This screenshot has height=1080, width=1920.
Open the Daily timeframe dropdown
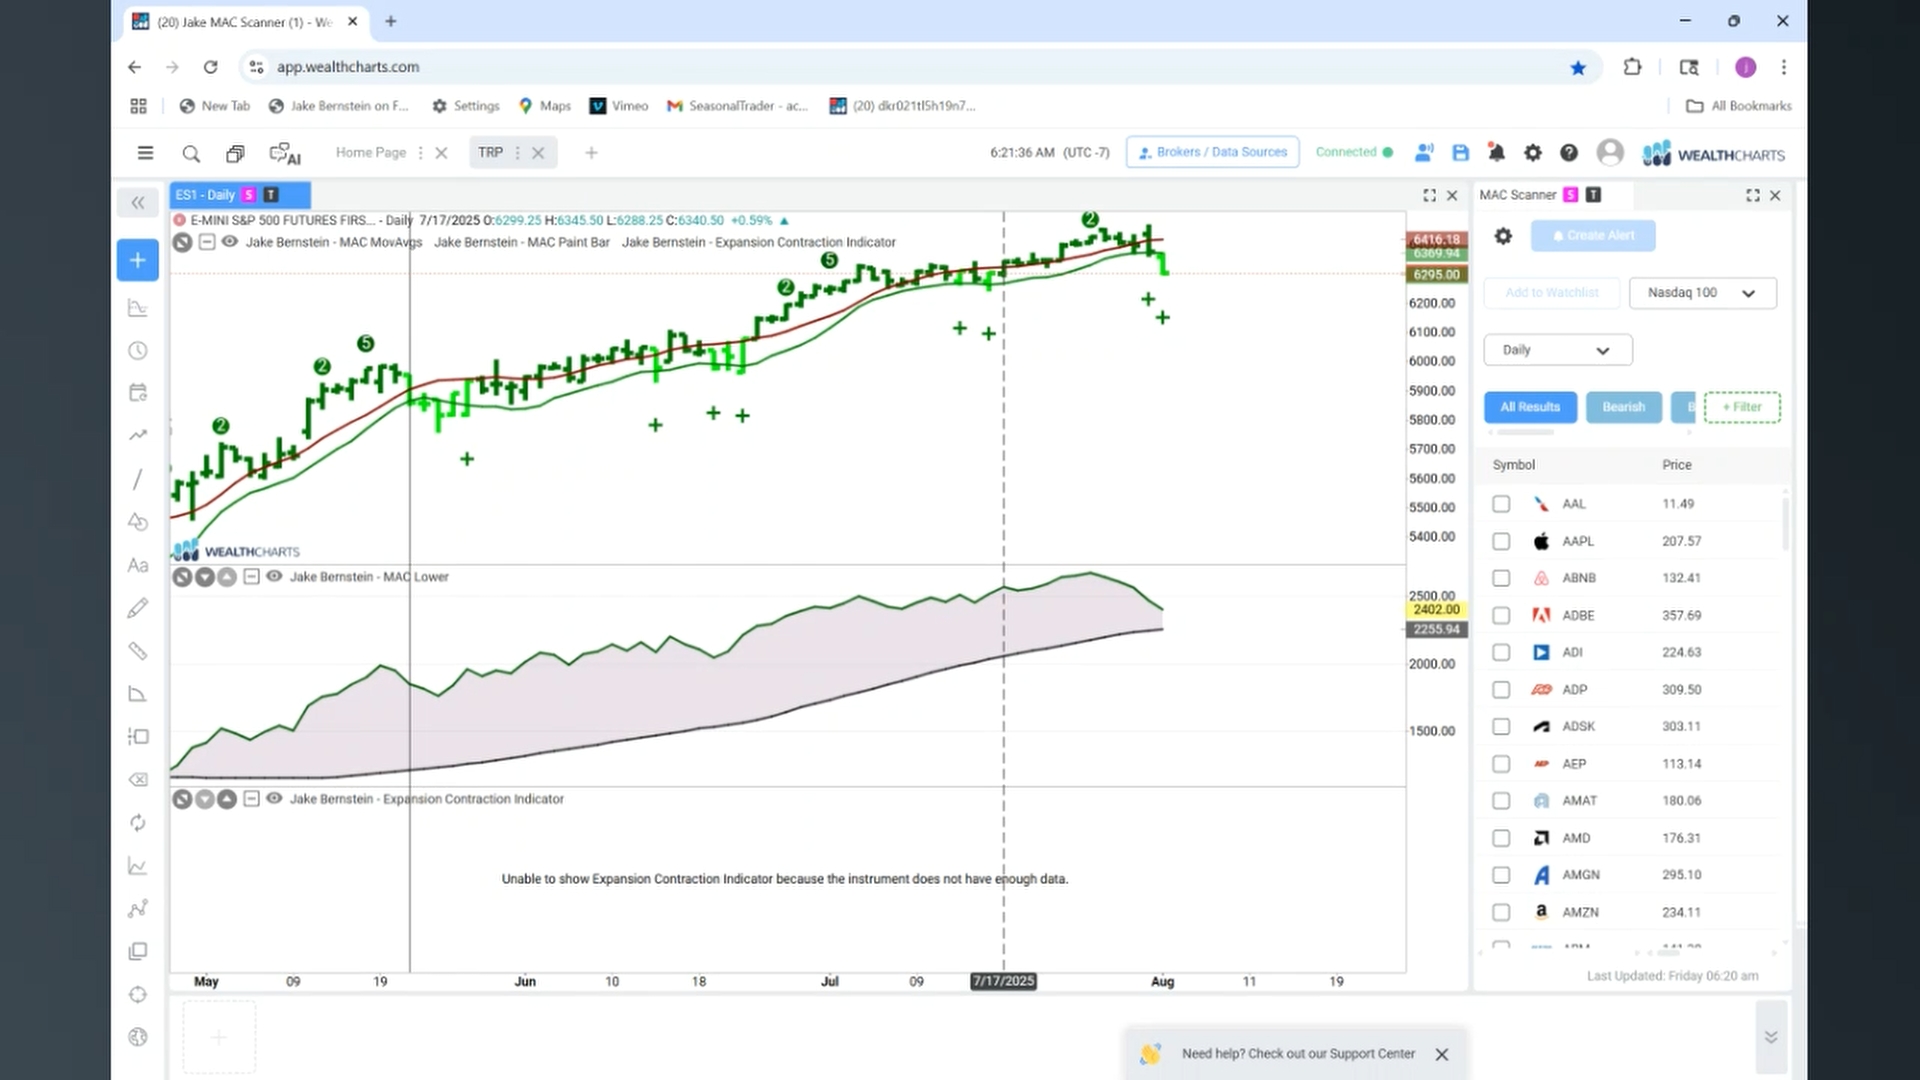(x=1558, y=350)
